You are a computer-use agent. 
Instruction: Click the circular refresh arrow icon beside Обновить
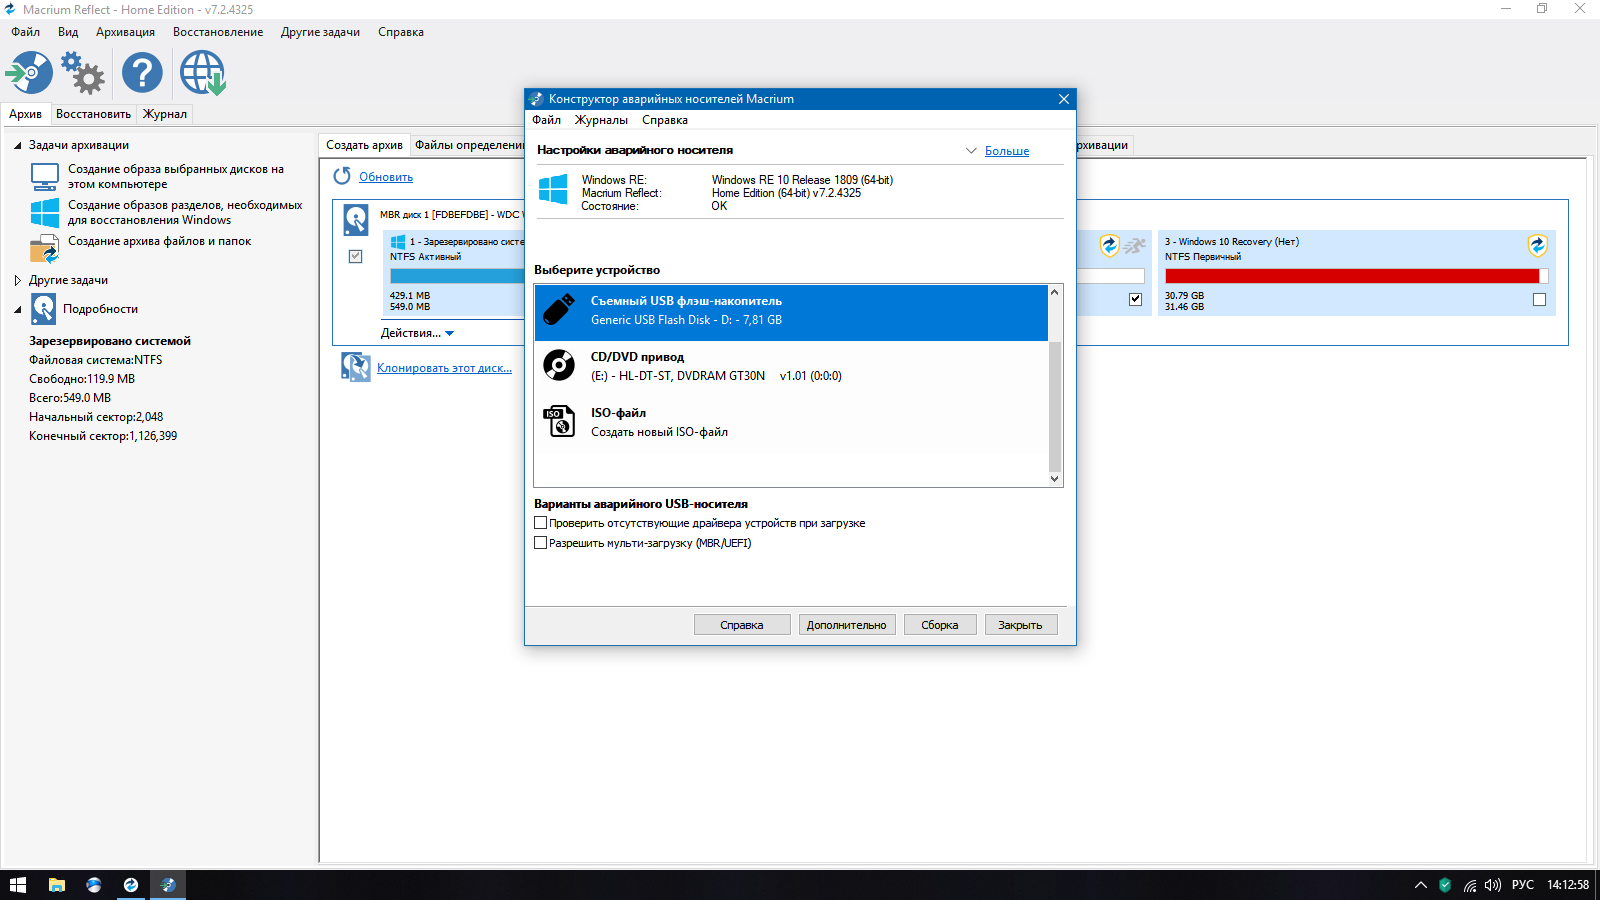(342, 176)
